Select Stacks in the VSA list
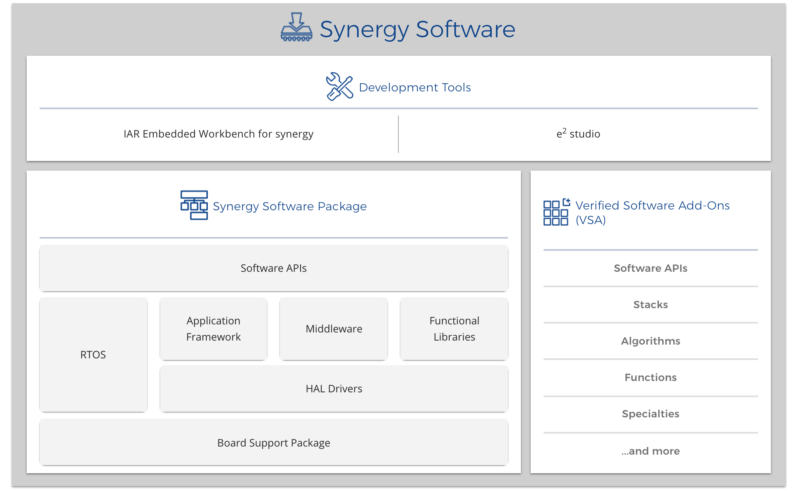The width and height of the screenshot is (800, 491). coord(650,305)
